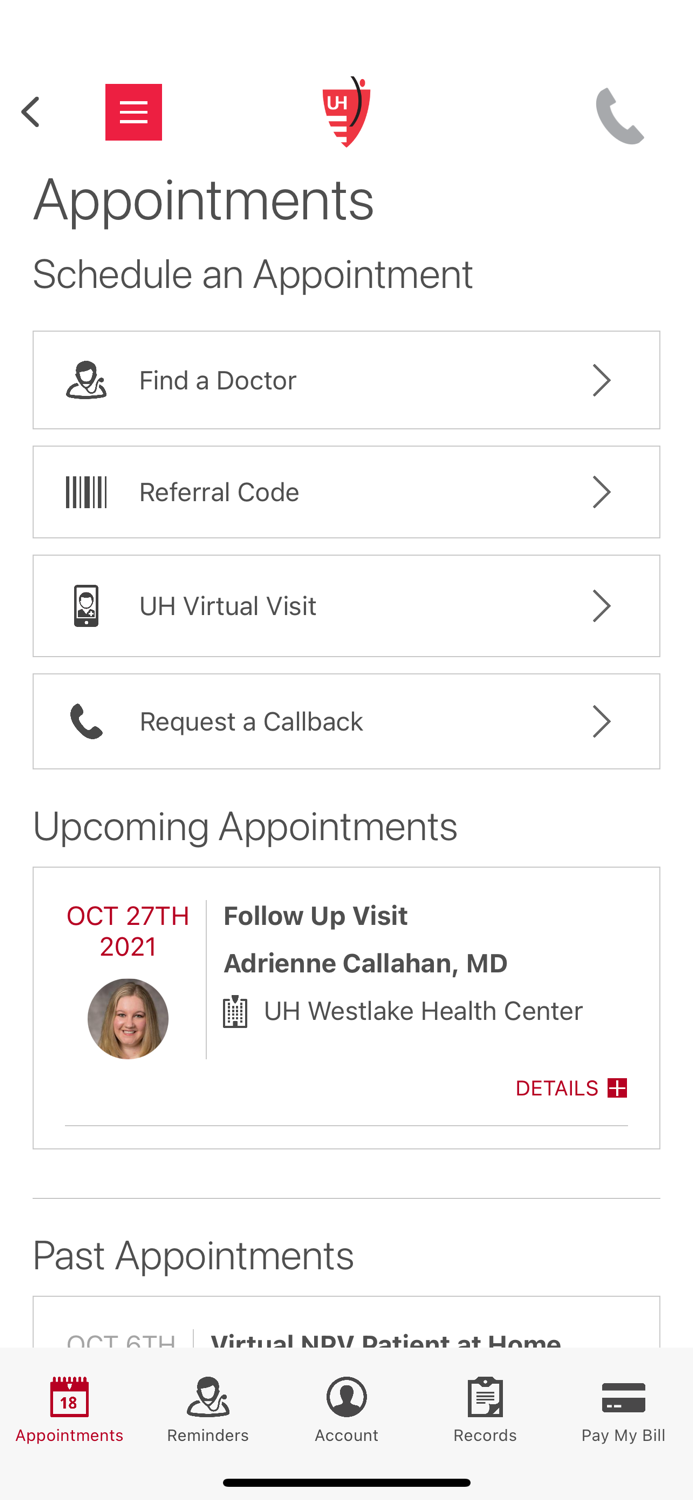The image size is (693, 1500).
Task: Expand appointment DETAILS plus button
Action: click(x=616, y=1088)
